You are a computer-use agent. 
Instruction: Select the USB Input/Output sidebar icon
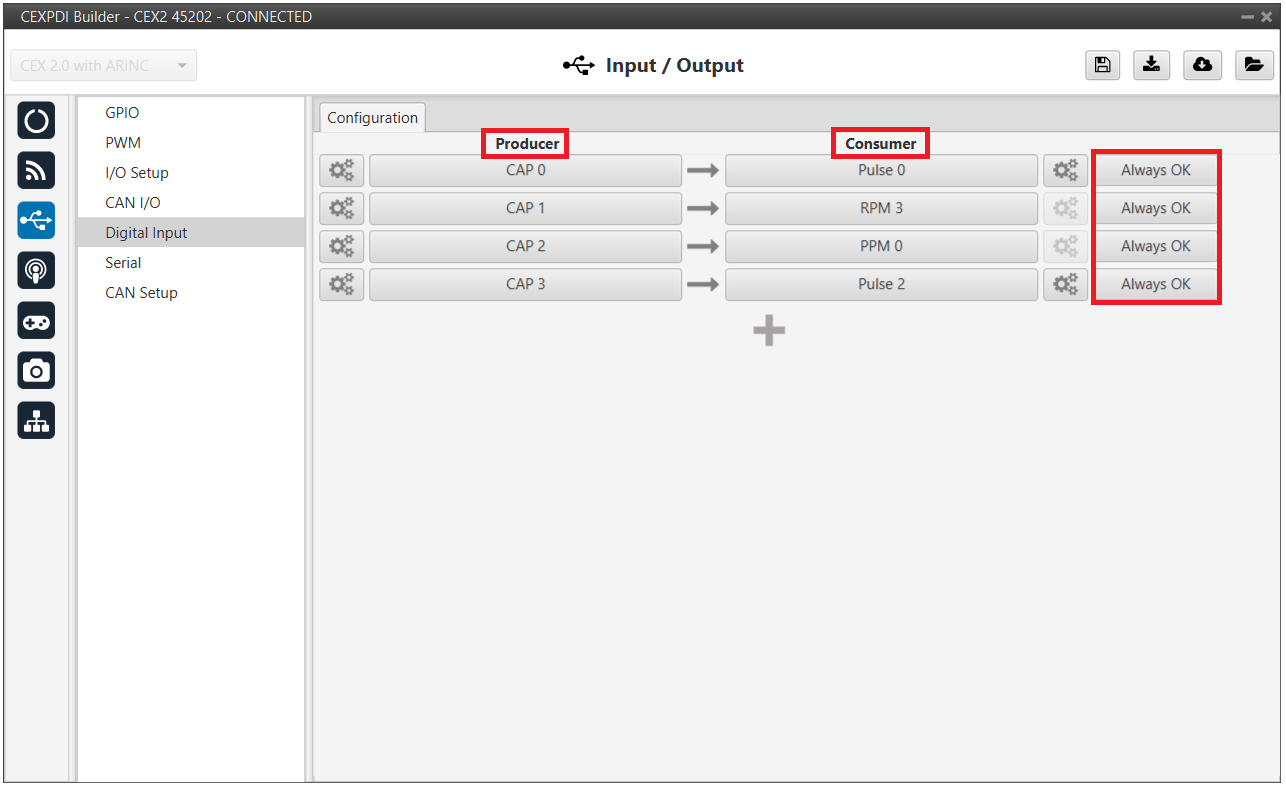pos(36,221)
